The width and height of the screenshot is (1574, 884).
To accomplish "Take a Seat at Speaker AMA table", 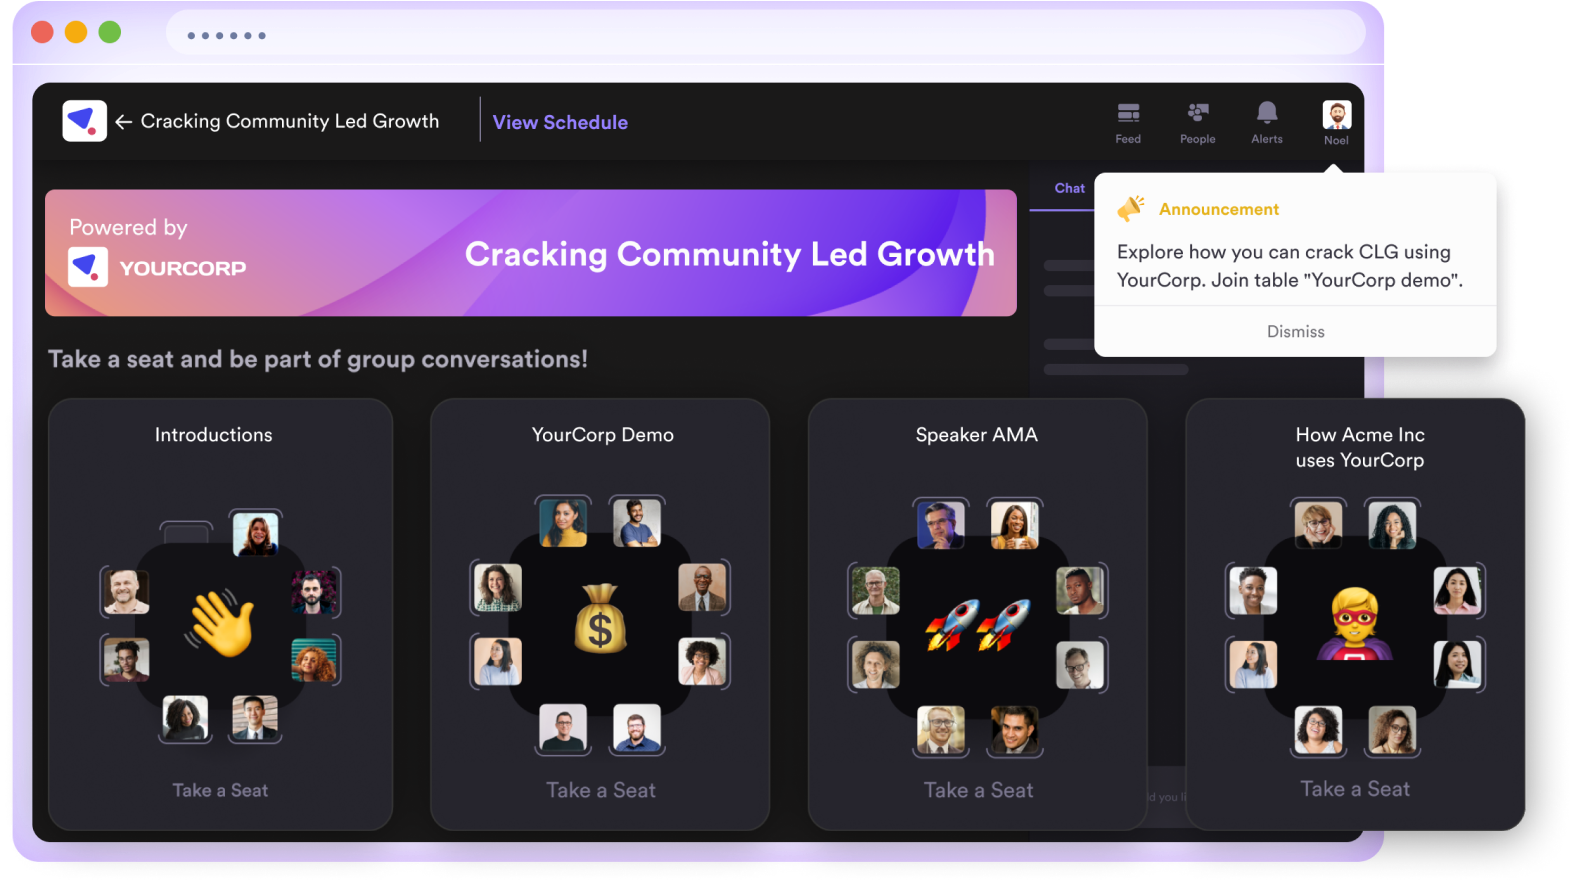I will pyautogui.click(x=978, y=790).
